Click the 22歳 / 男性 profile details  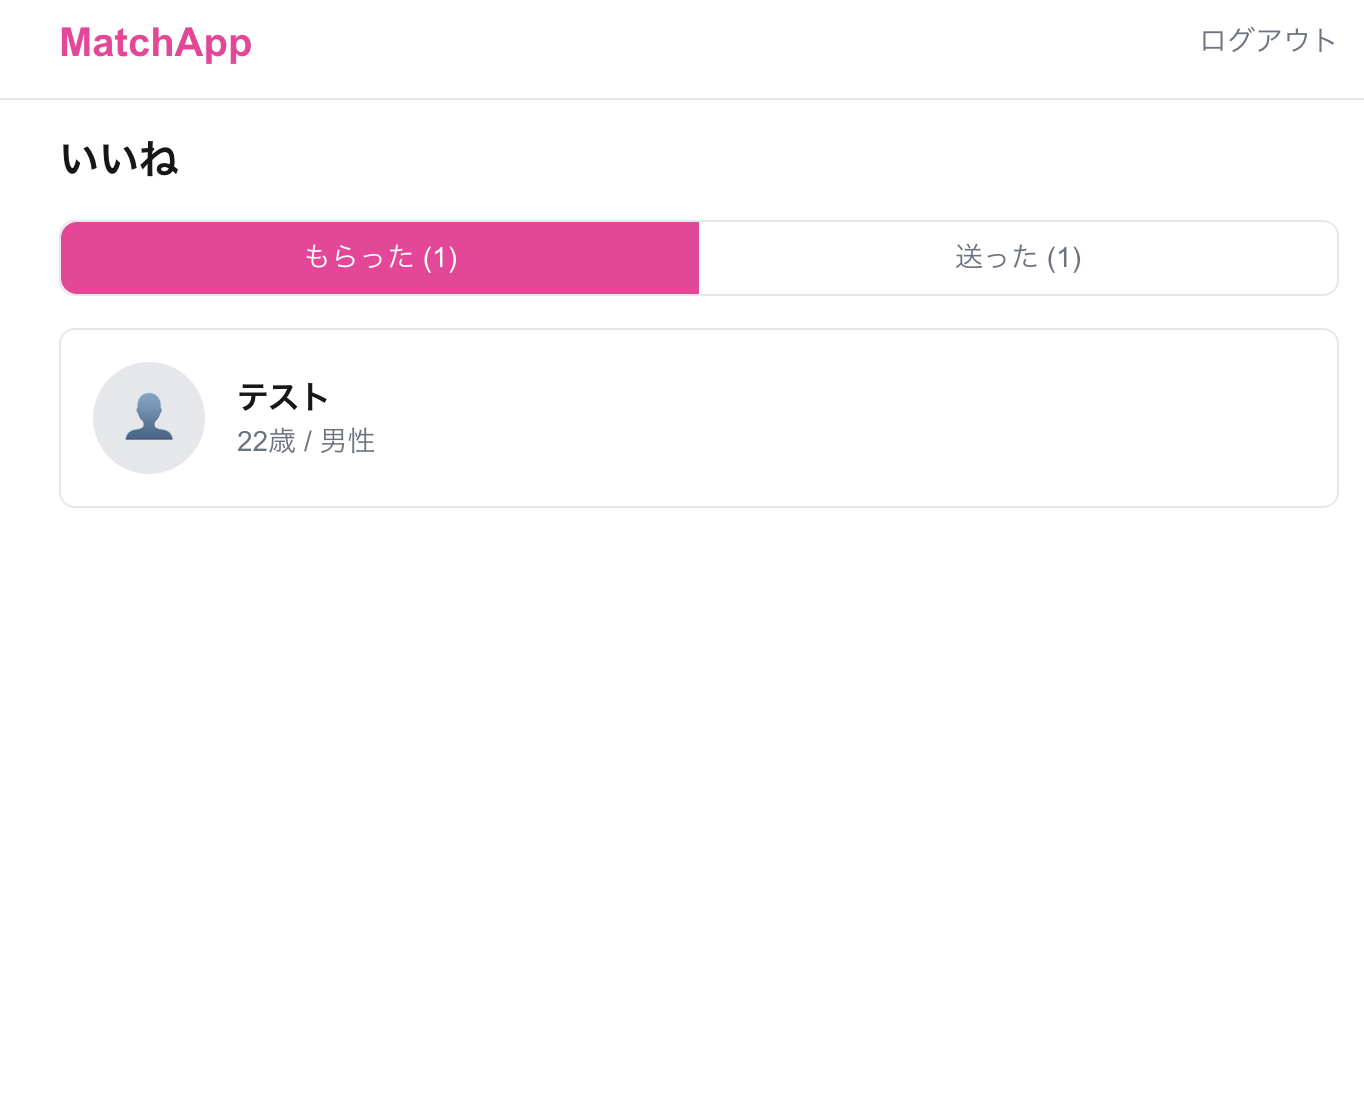306,441
